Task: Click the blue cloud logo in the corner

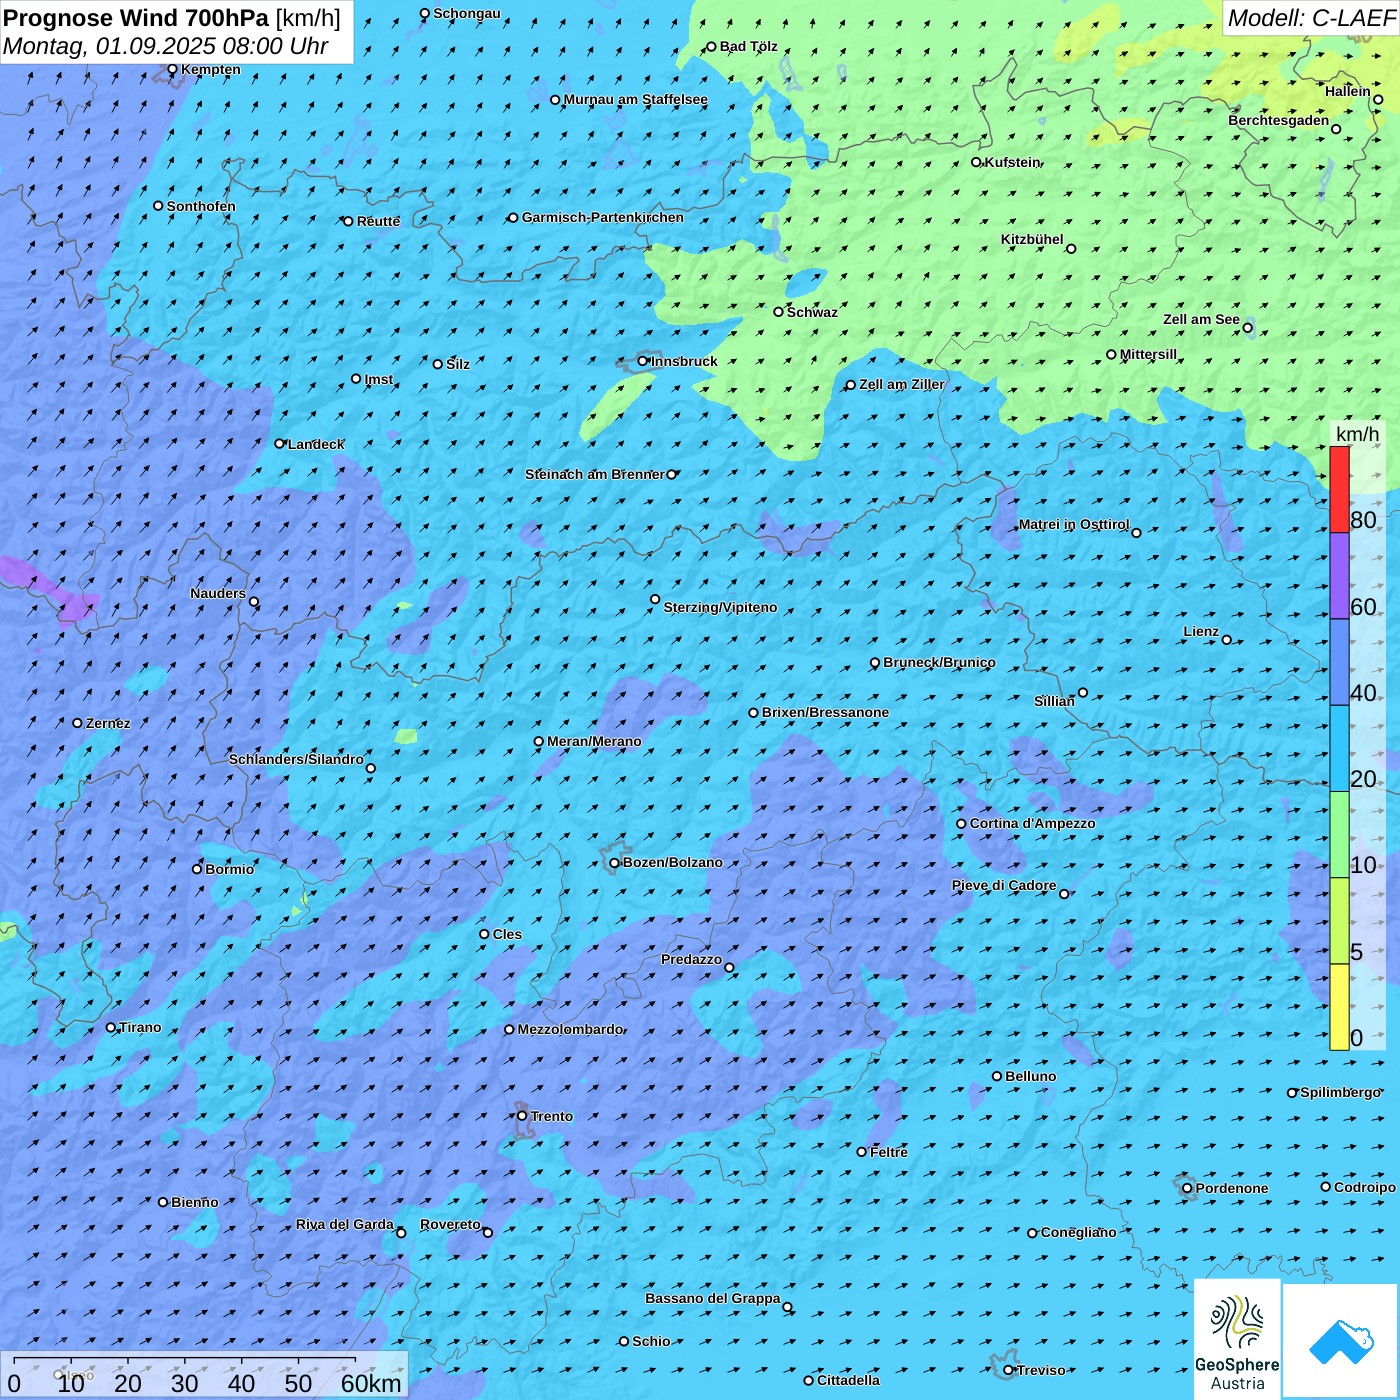Action: [1340, 1341]
